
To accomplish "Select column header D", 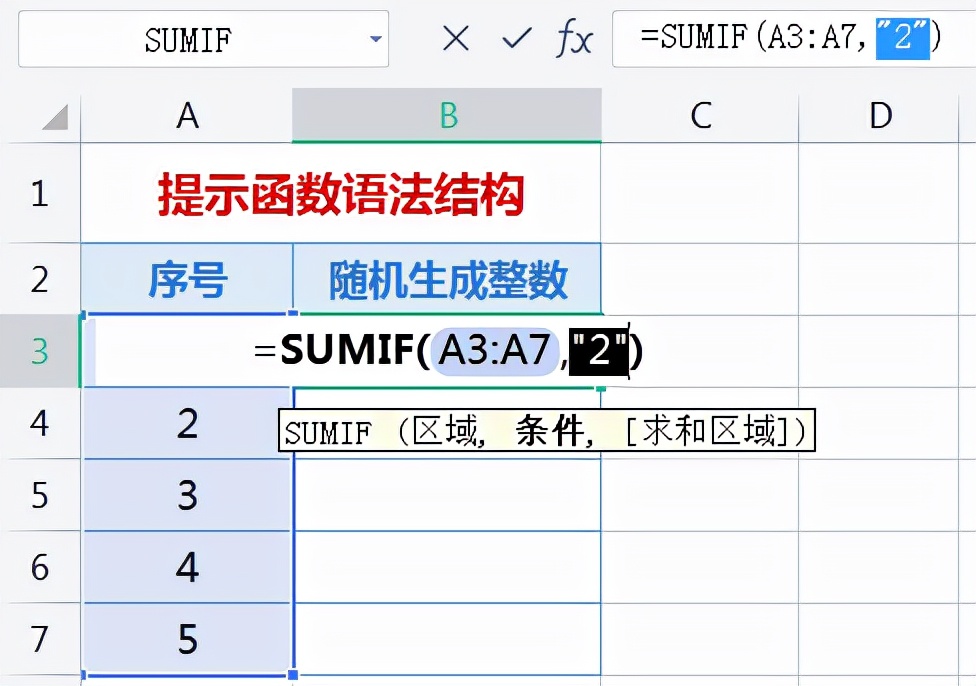I will pyautogui.click(x=879, y=115).
